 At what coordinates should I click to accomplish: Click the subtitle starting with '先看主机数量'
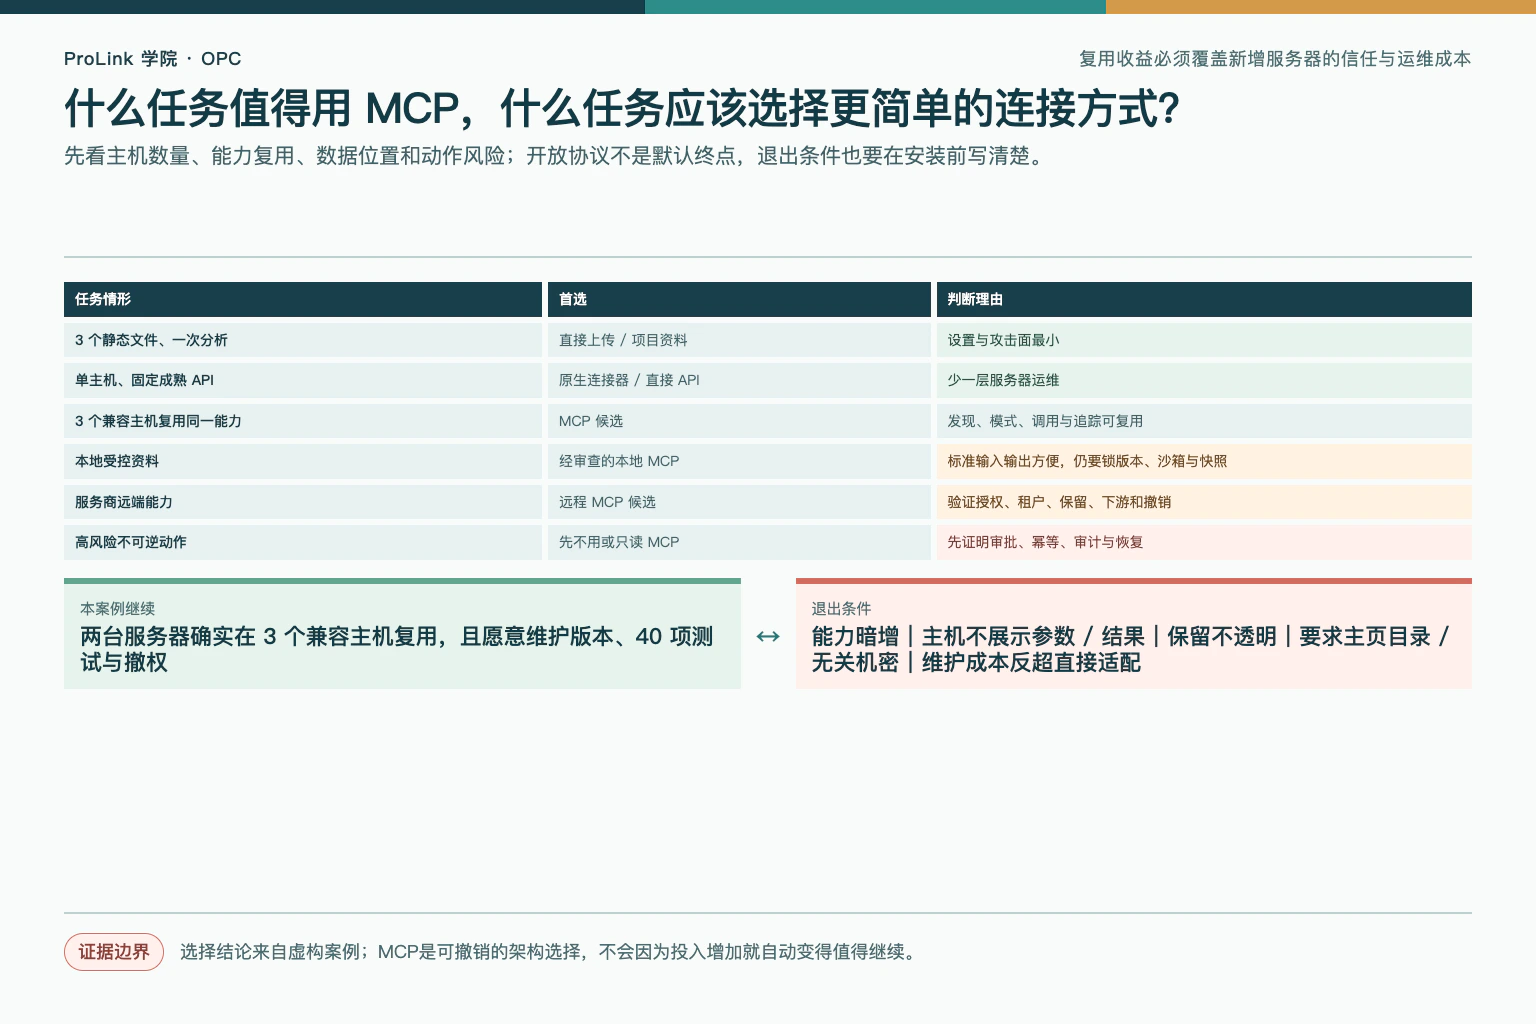click(x=557, y=156)
